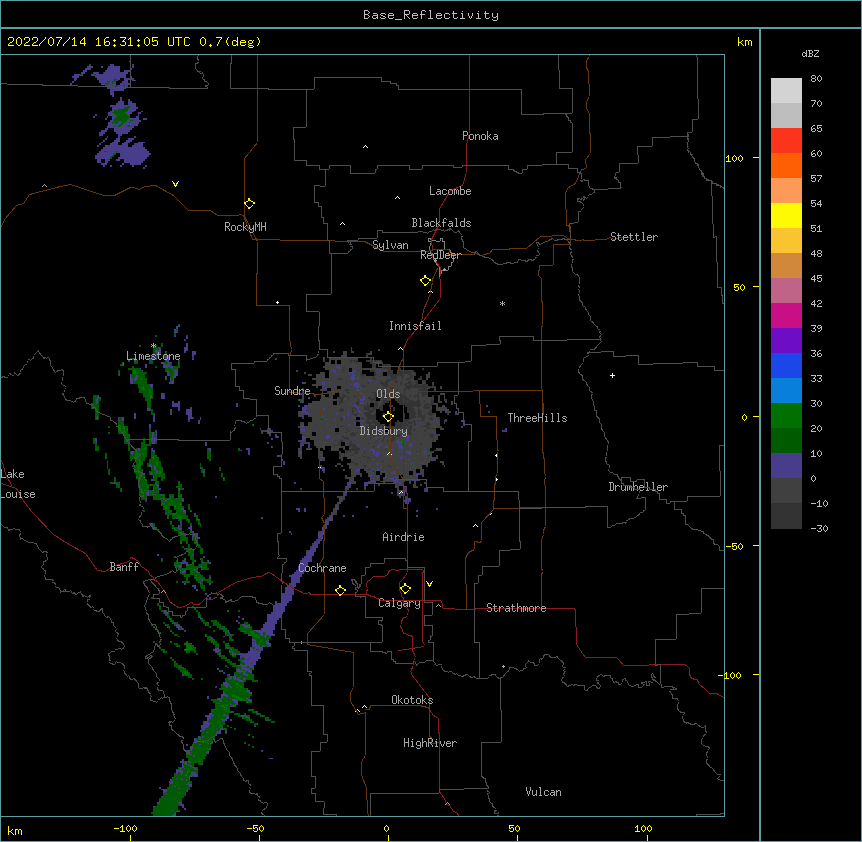Click the dBZ legend heading
The width and height of the screenshot is (862, 842).
810,54
